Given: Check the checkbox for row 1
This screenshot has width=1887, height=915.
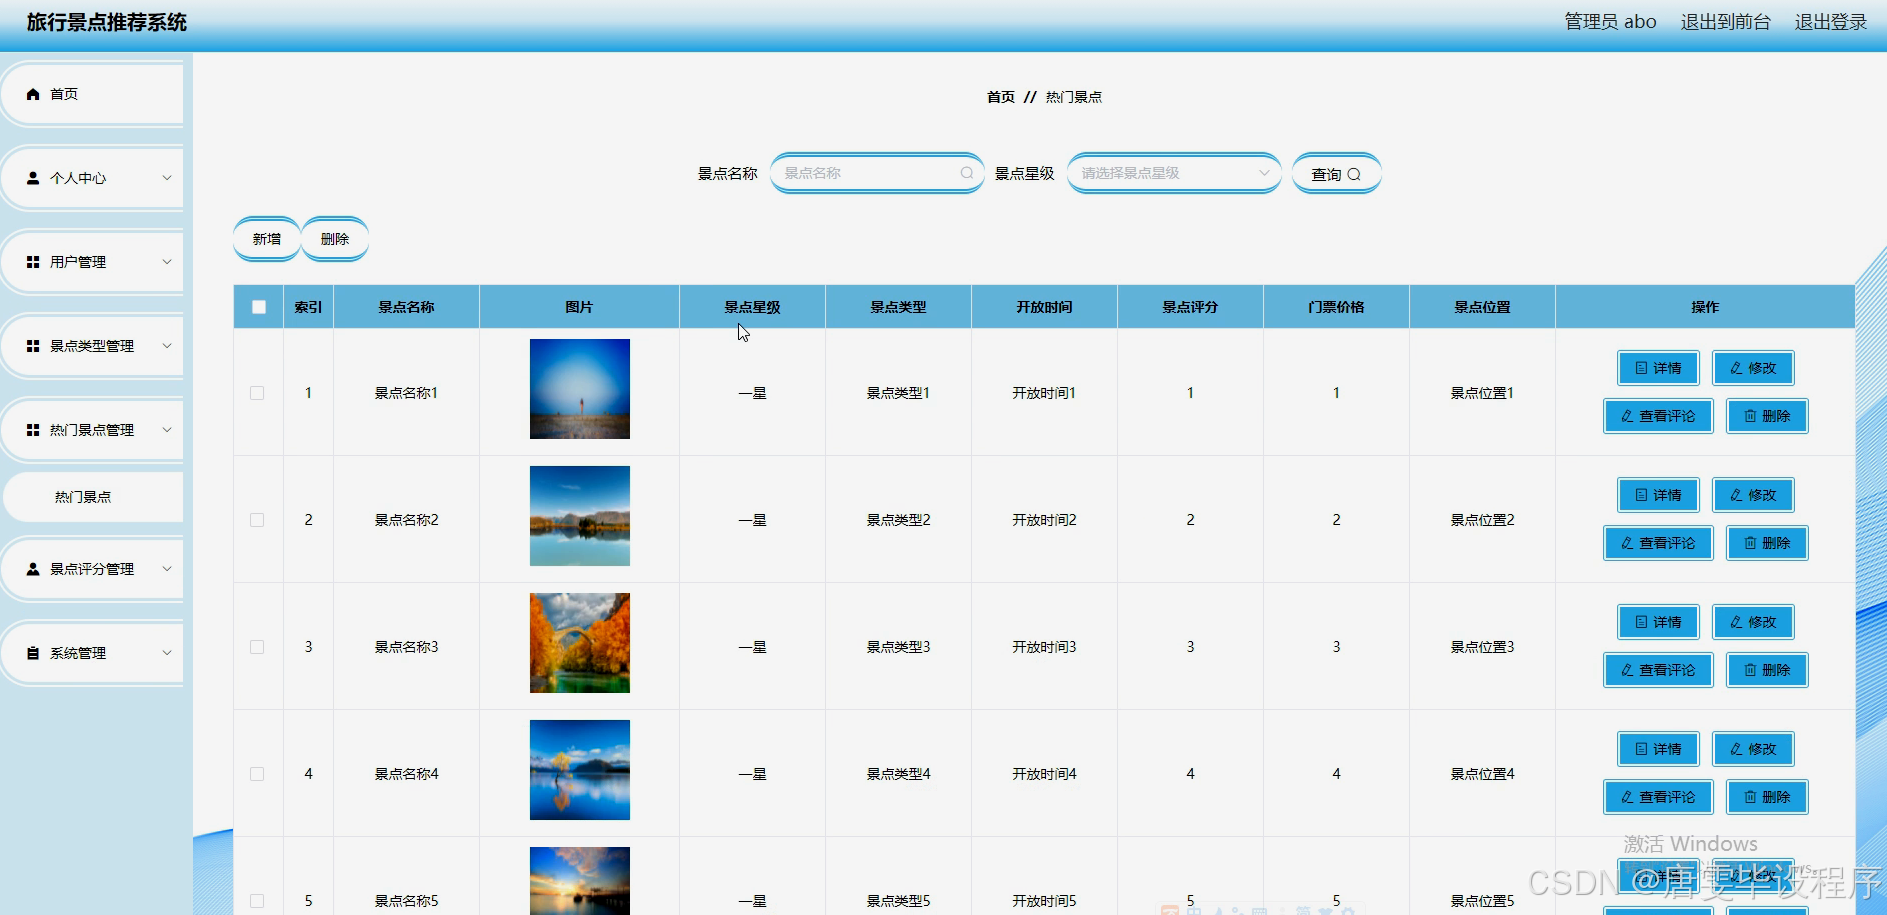Looking at the screenshot, I should (257, 393).
